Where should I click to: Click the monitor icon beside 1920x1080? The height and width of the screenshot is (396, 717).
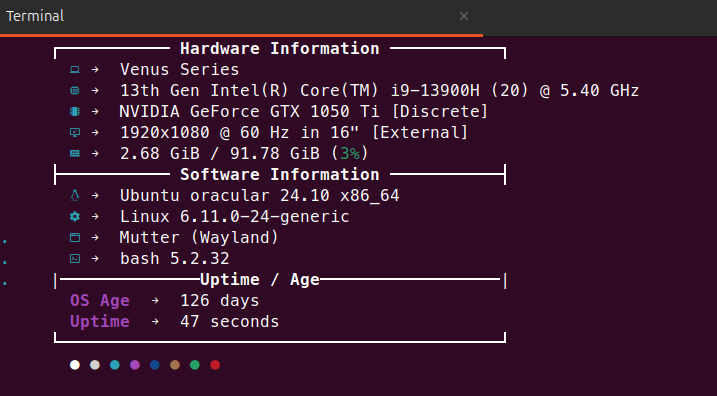click(x=75, y=133)
